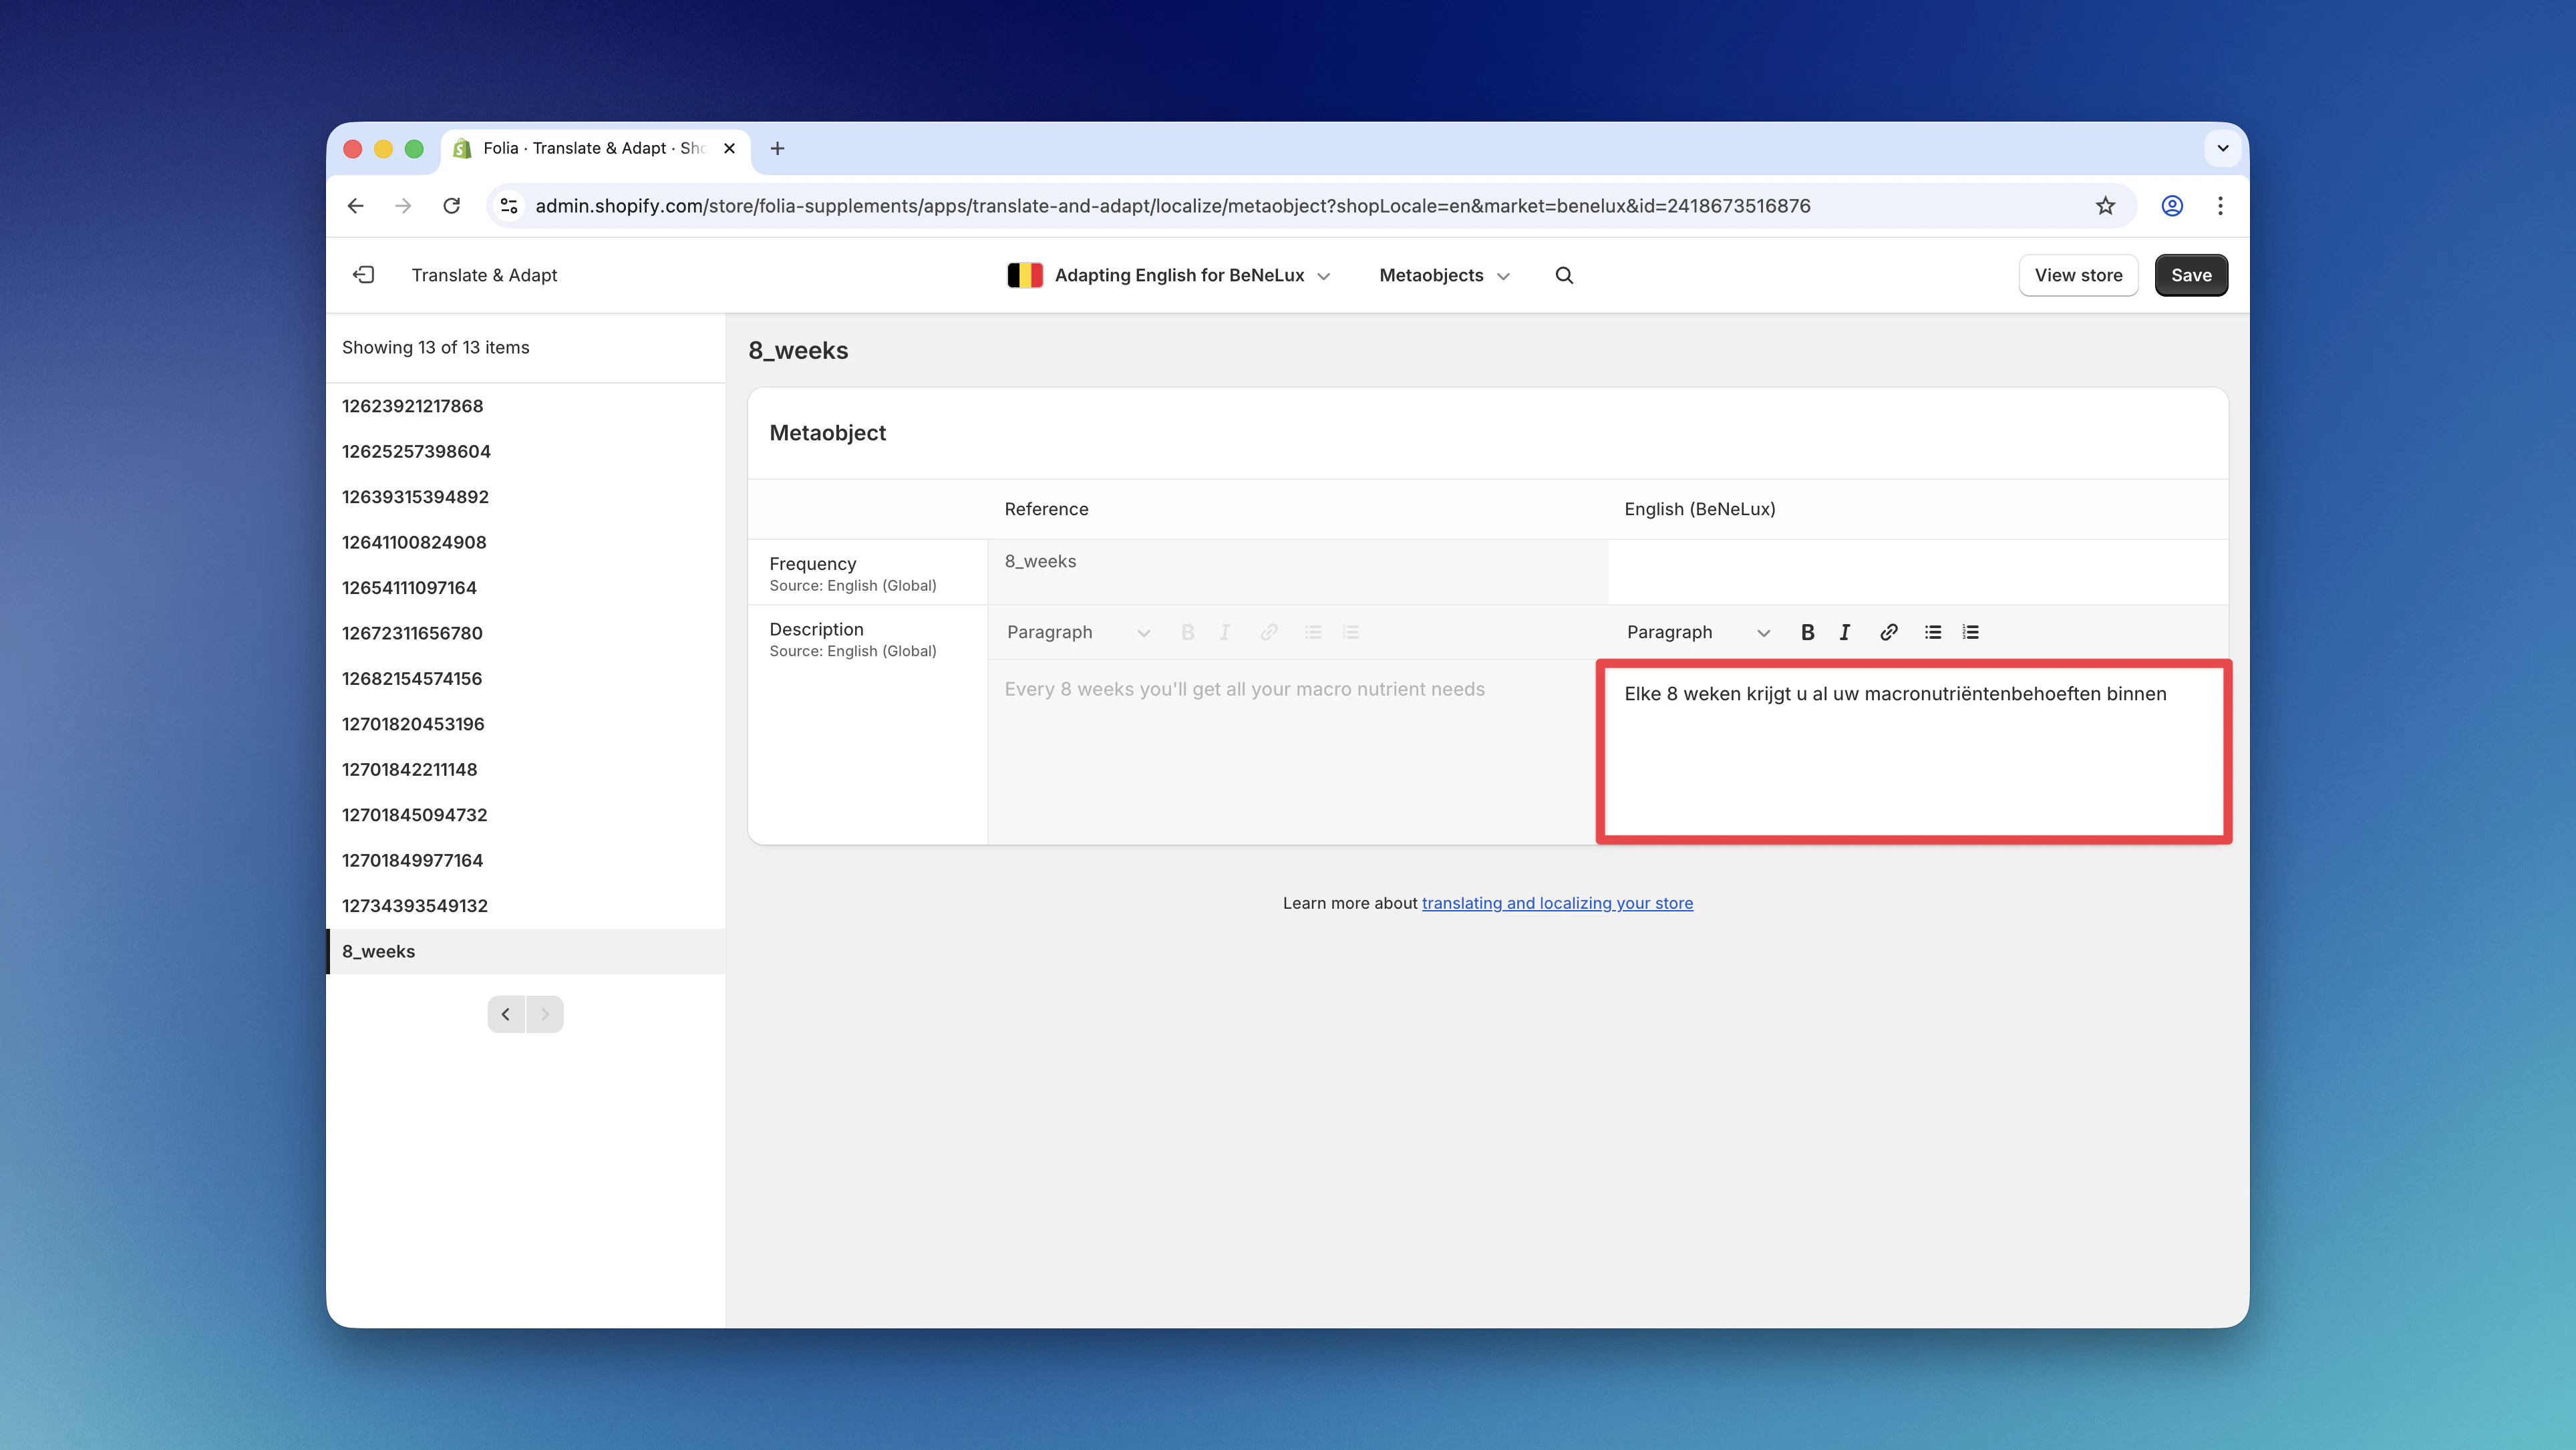This screenshot has width=2576, height=1450.
Task: Expand the tab search chevron
Action: 2222,148
